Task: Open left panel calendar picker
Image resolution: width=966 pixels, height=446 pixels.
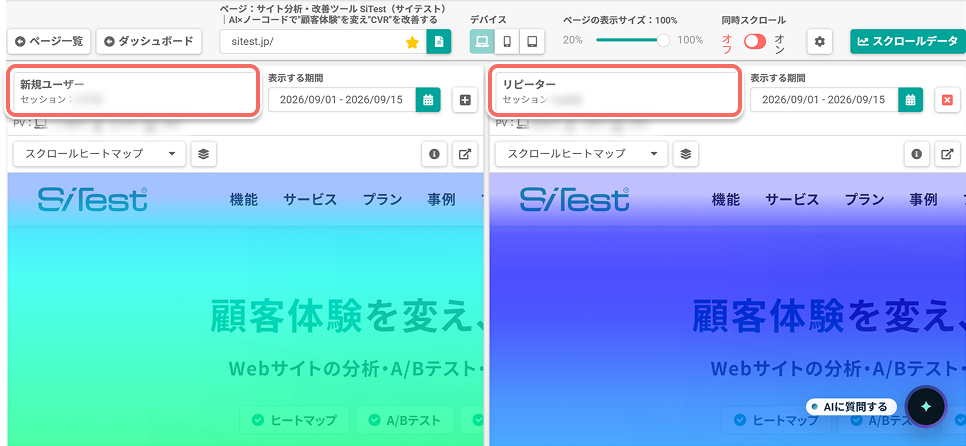Action: click(428, 99)
